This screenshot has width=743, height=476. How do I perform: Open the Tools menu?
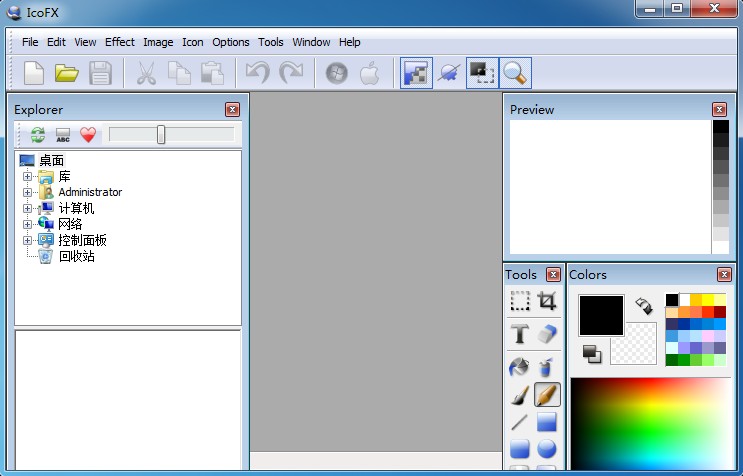pyautogui.click(x=271, y=42)
